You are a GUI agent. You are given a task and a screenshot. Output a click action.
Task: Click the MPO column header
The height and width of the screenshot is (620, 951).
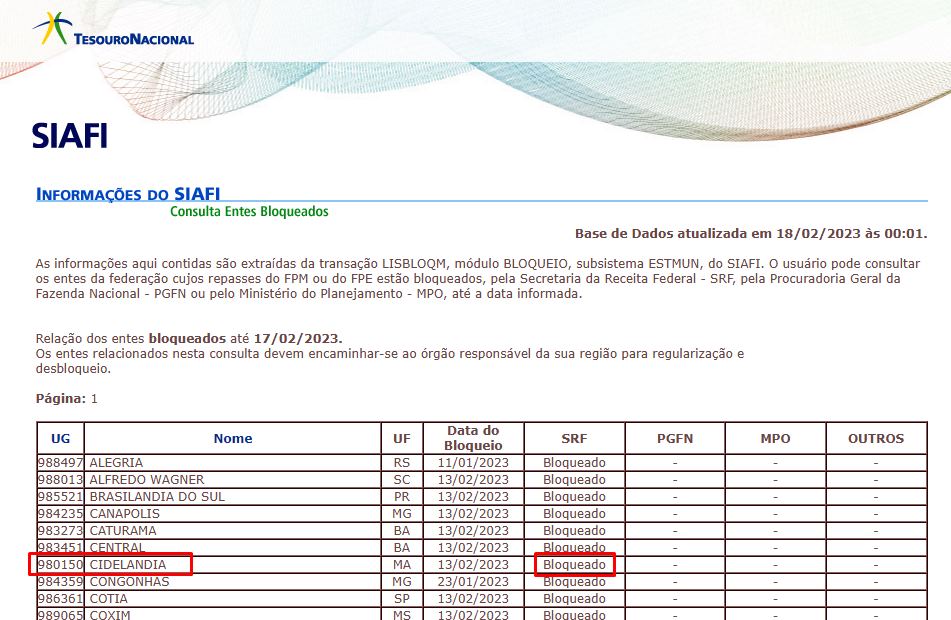point(775,438)
